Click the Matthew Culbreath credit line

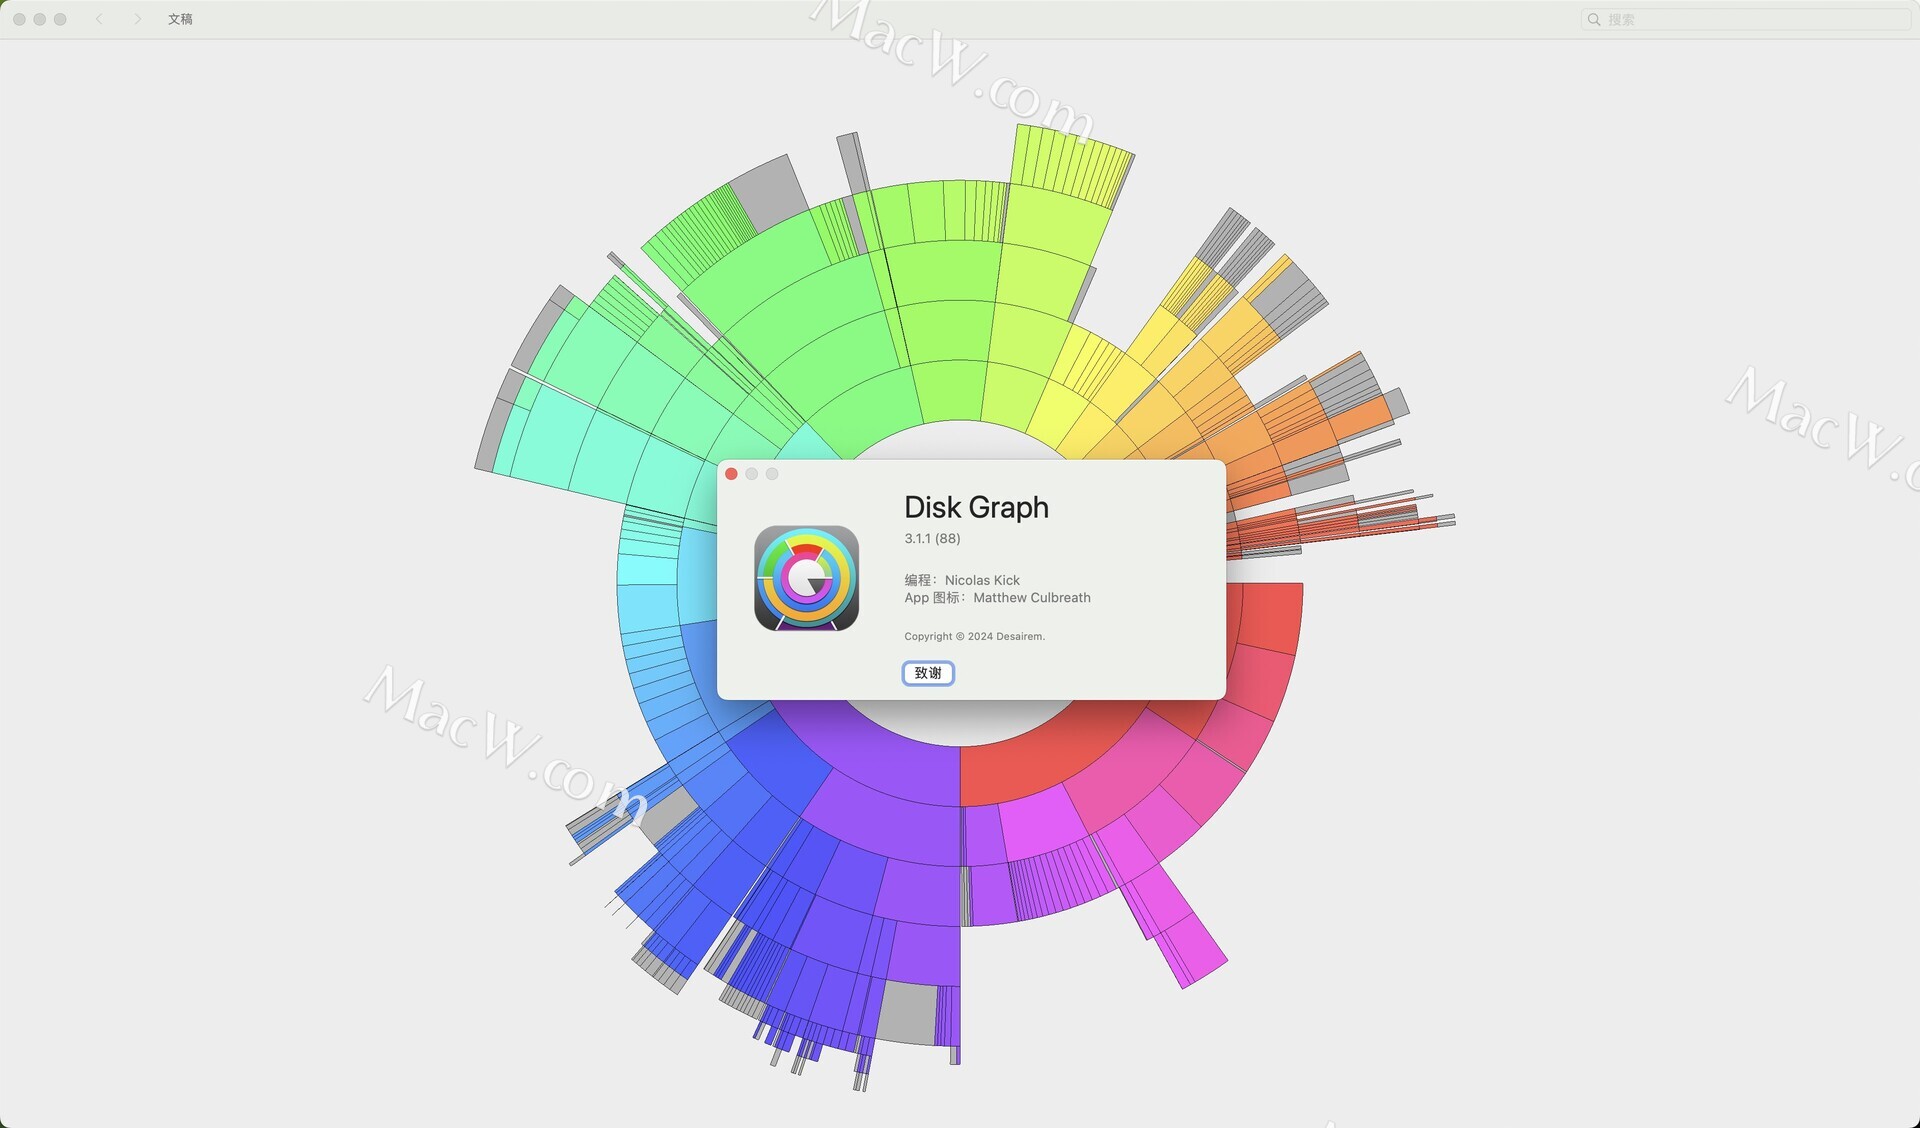pos(997,597)
